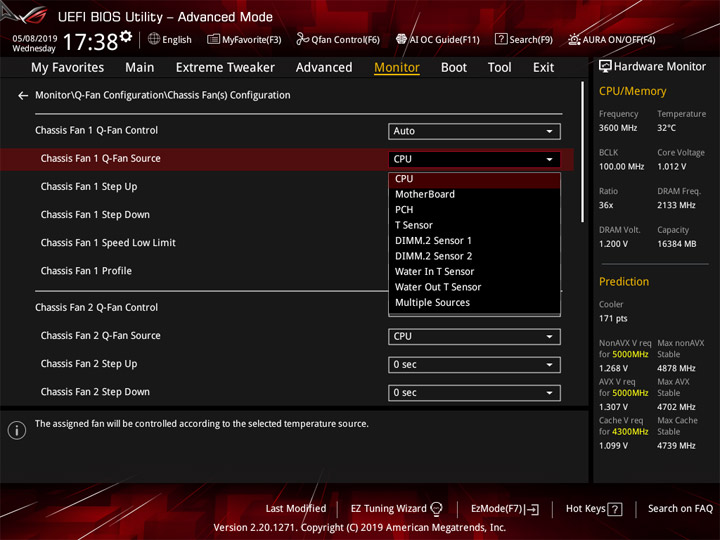Click English language button
The image size is (720, 540).
coord(177,40)
